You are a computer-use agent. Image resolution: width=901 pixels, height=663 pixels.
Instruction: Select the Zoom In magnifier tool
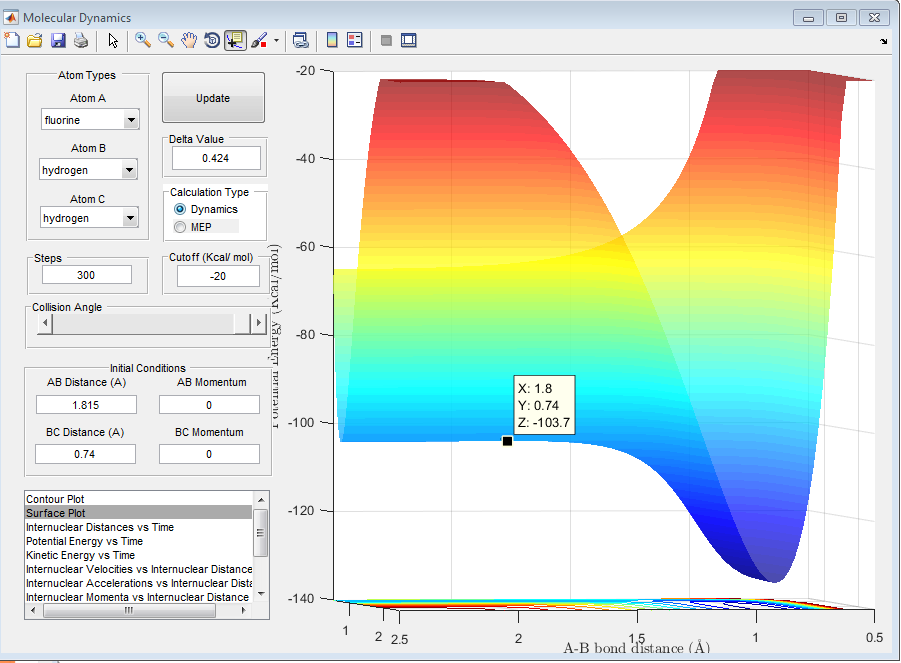tap(143, 40)
